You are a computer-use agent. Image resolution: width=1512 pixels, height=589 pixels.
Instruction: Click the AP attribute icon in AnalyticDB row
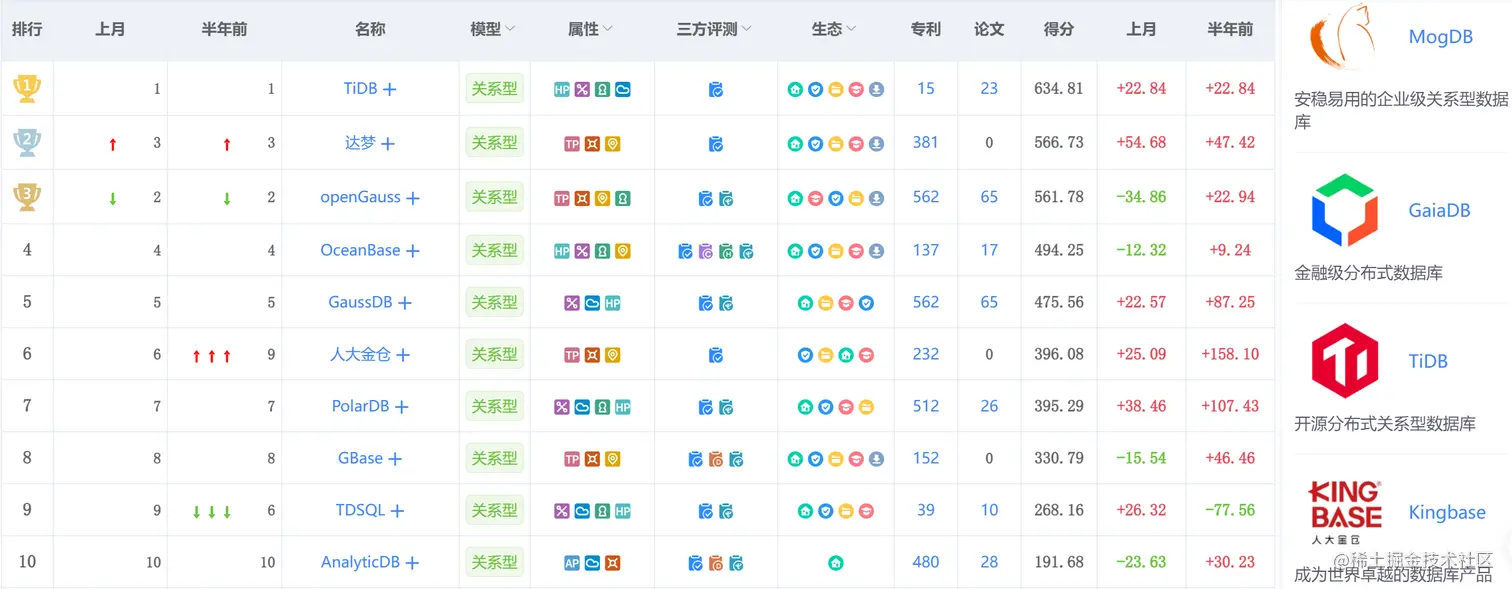(572, 563)
